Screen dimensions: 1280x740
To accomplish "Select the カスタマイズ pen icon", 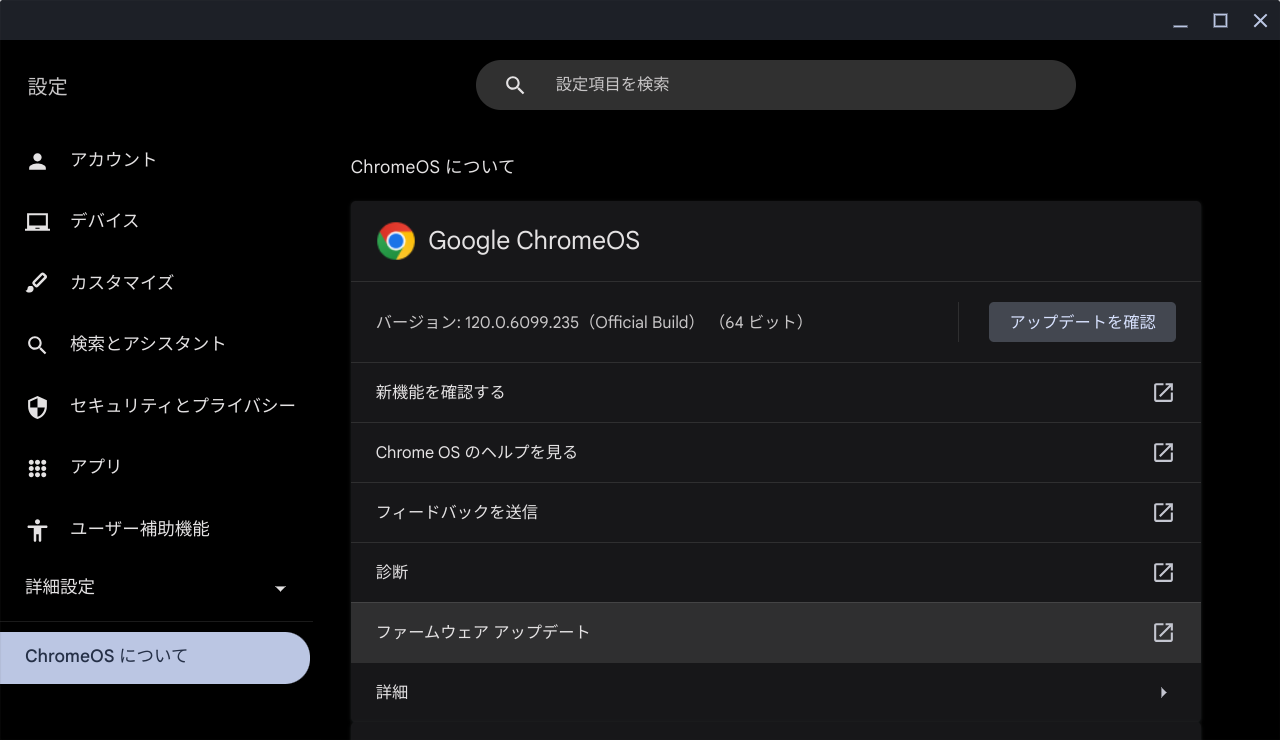I will click(37, 282).
